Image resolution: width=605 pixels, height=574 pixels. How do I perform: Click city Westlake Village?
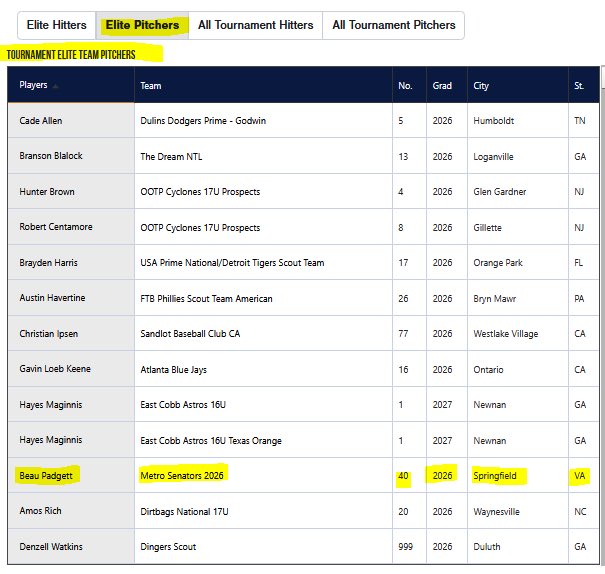[505, 334]
